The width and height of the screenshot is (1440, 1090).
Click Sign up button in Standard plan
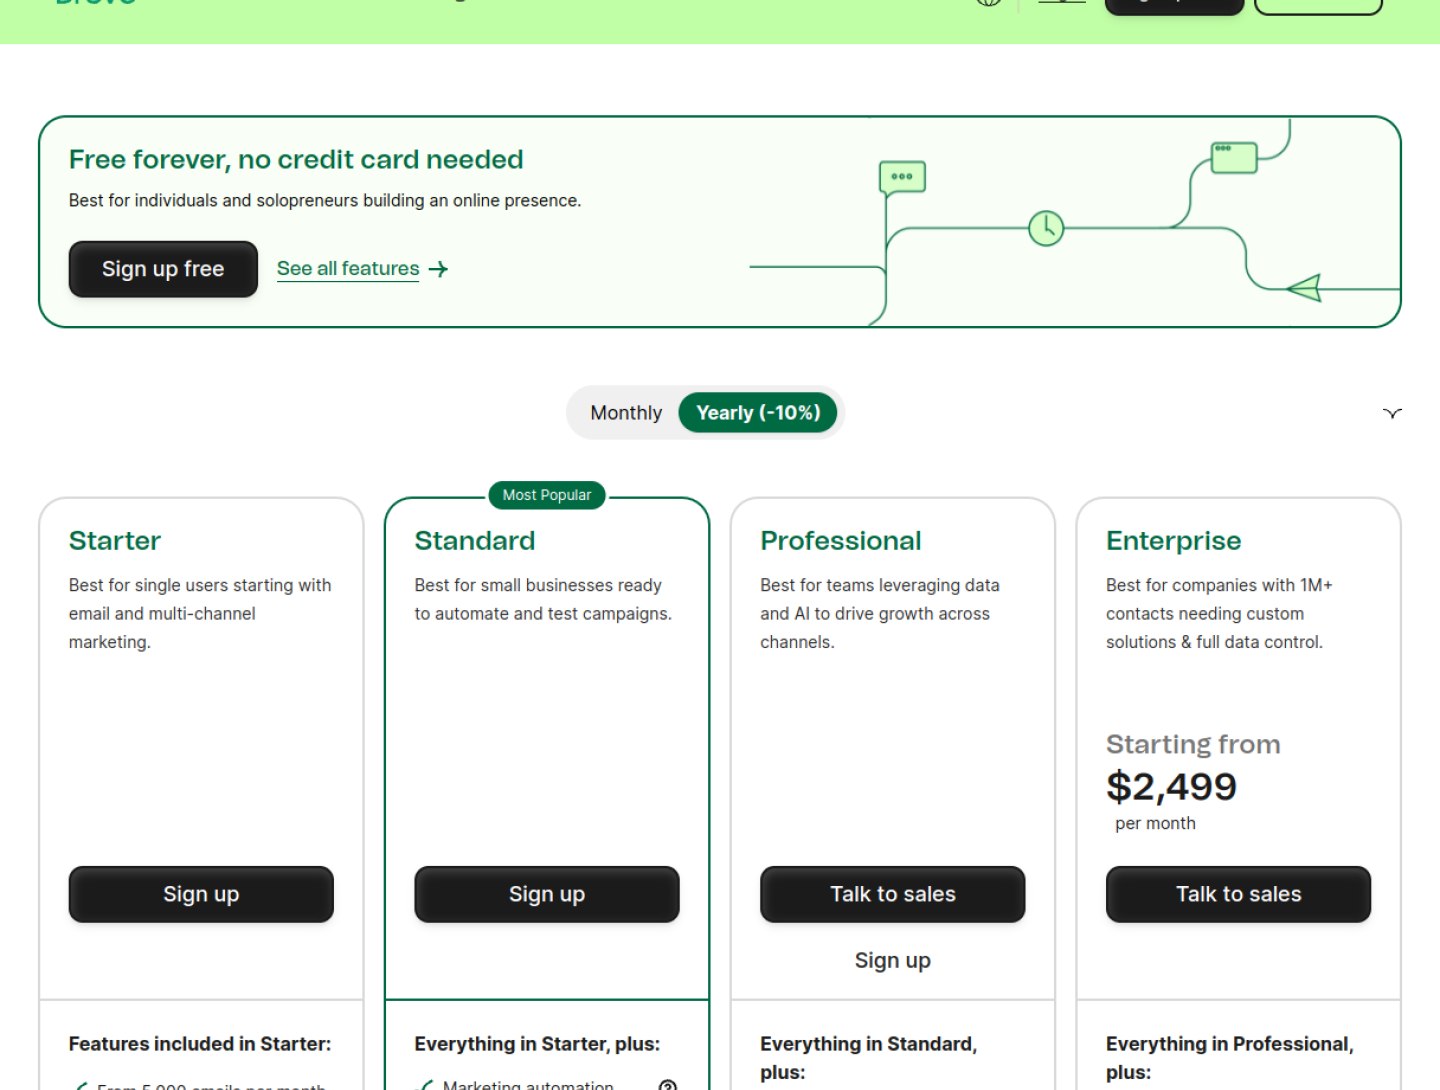547,894
